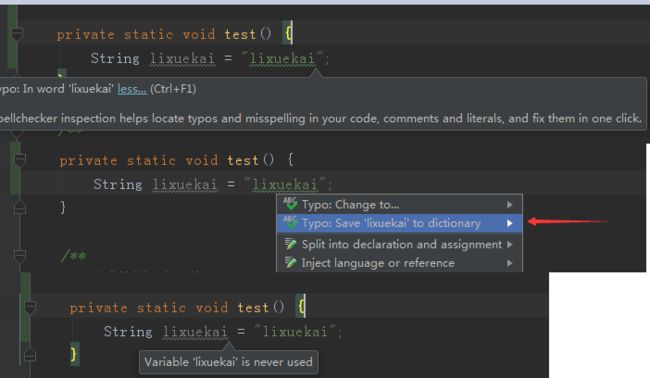The height and width of the screenshot is (378, 650).
Task: Click underlined "lixuekai" string literal in first method
Action: tap(282, 58)
